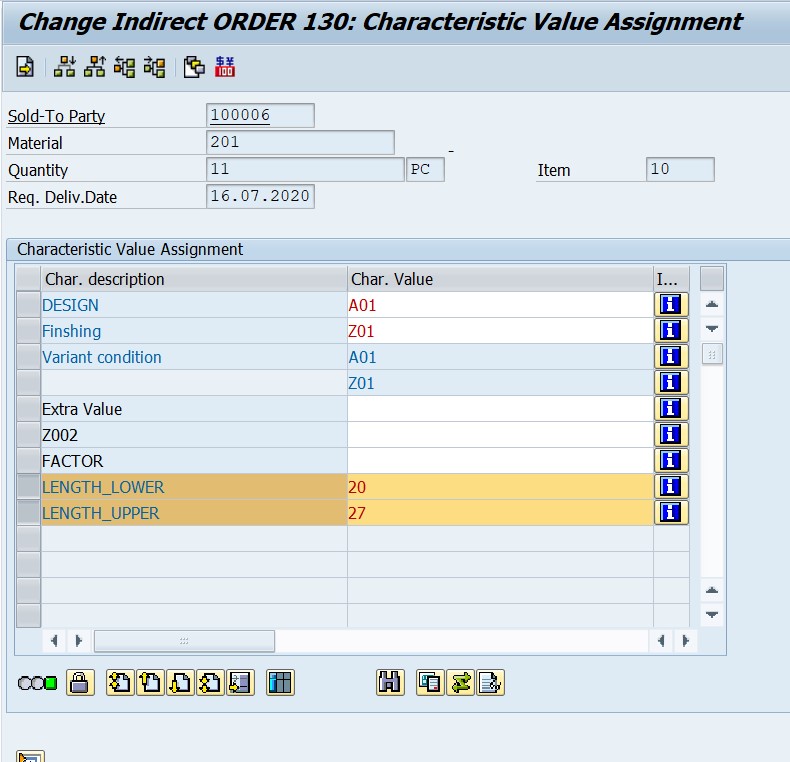This screenshot has height=762, width=790.
Task: Click info icon for FACTOR row
Action: [671, 461]
